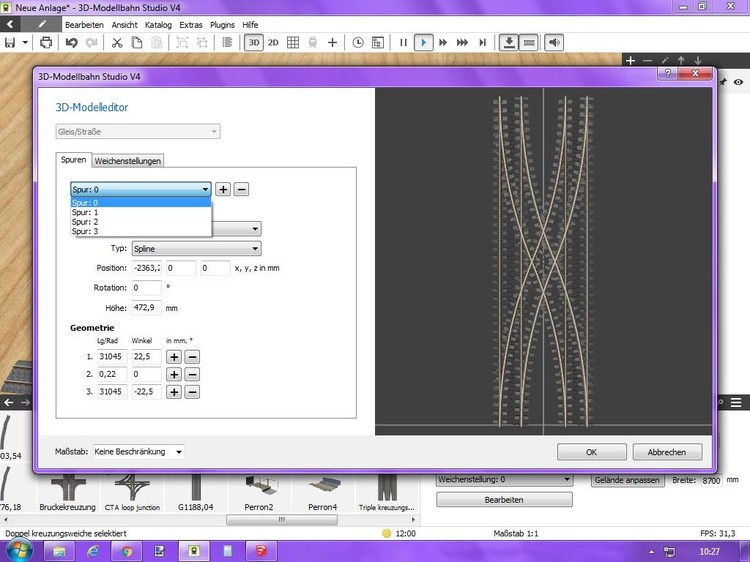Click the catalog horizontal scrollbar
This screenshot has width=750, height=562.
coord(282,519)
